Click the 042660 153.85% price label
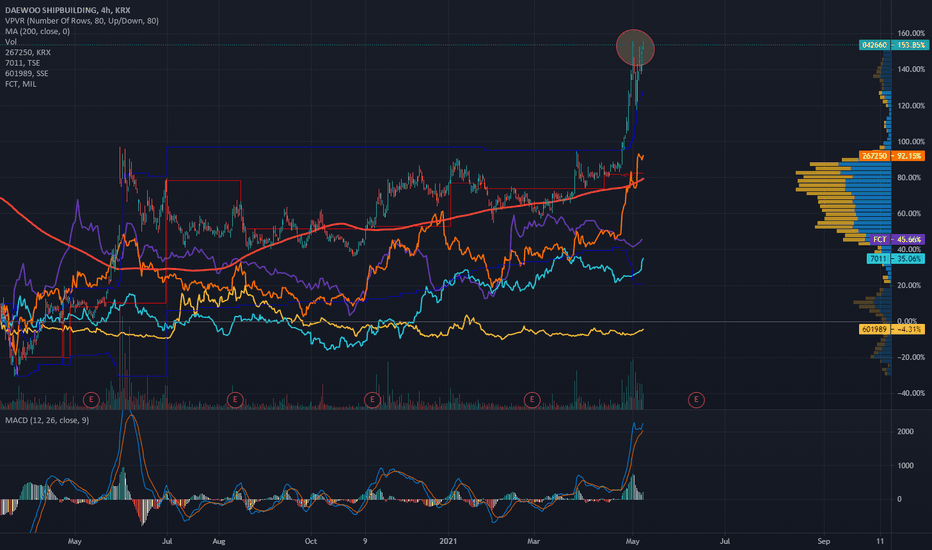The width and height of the screenshot is (932, 550). [893, 45]
